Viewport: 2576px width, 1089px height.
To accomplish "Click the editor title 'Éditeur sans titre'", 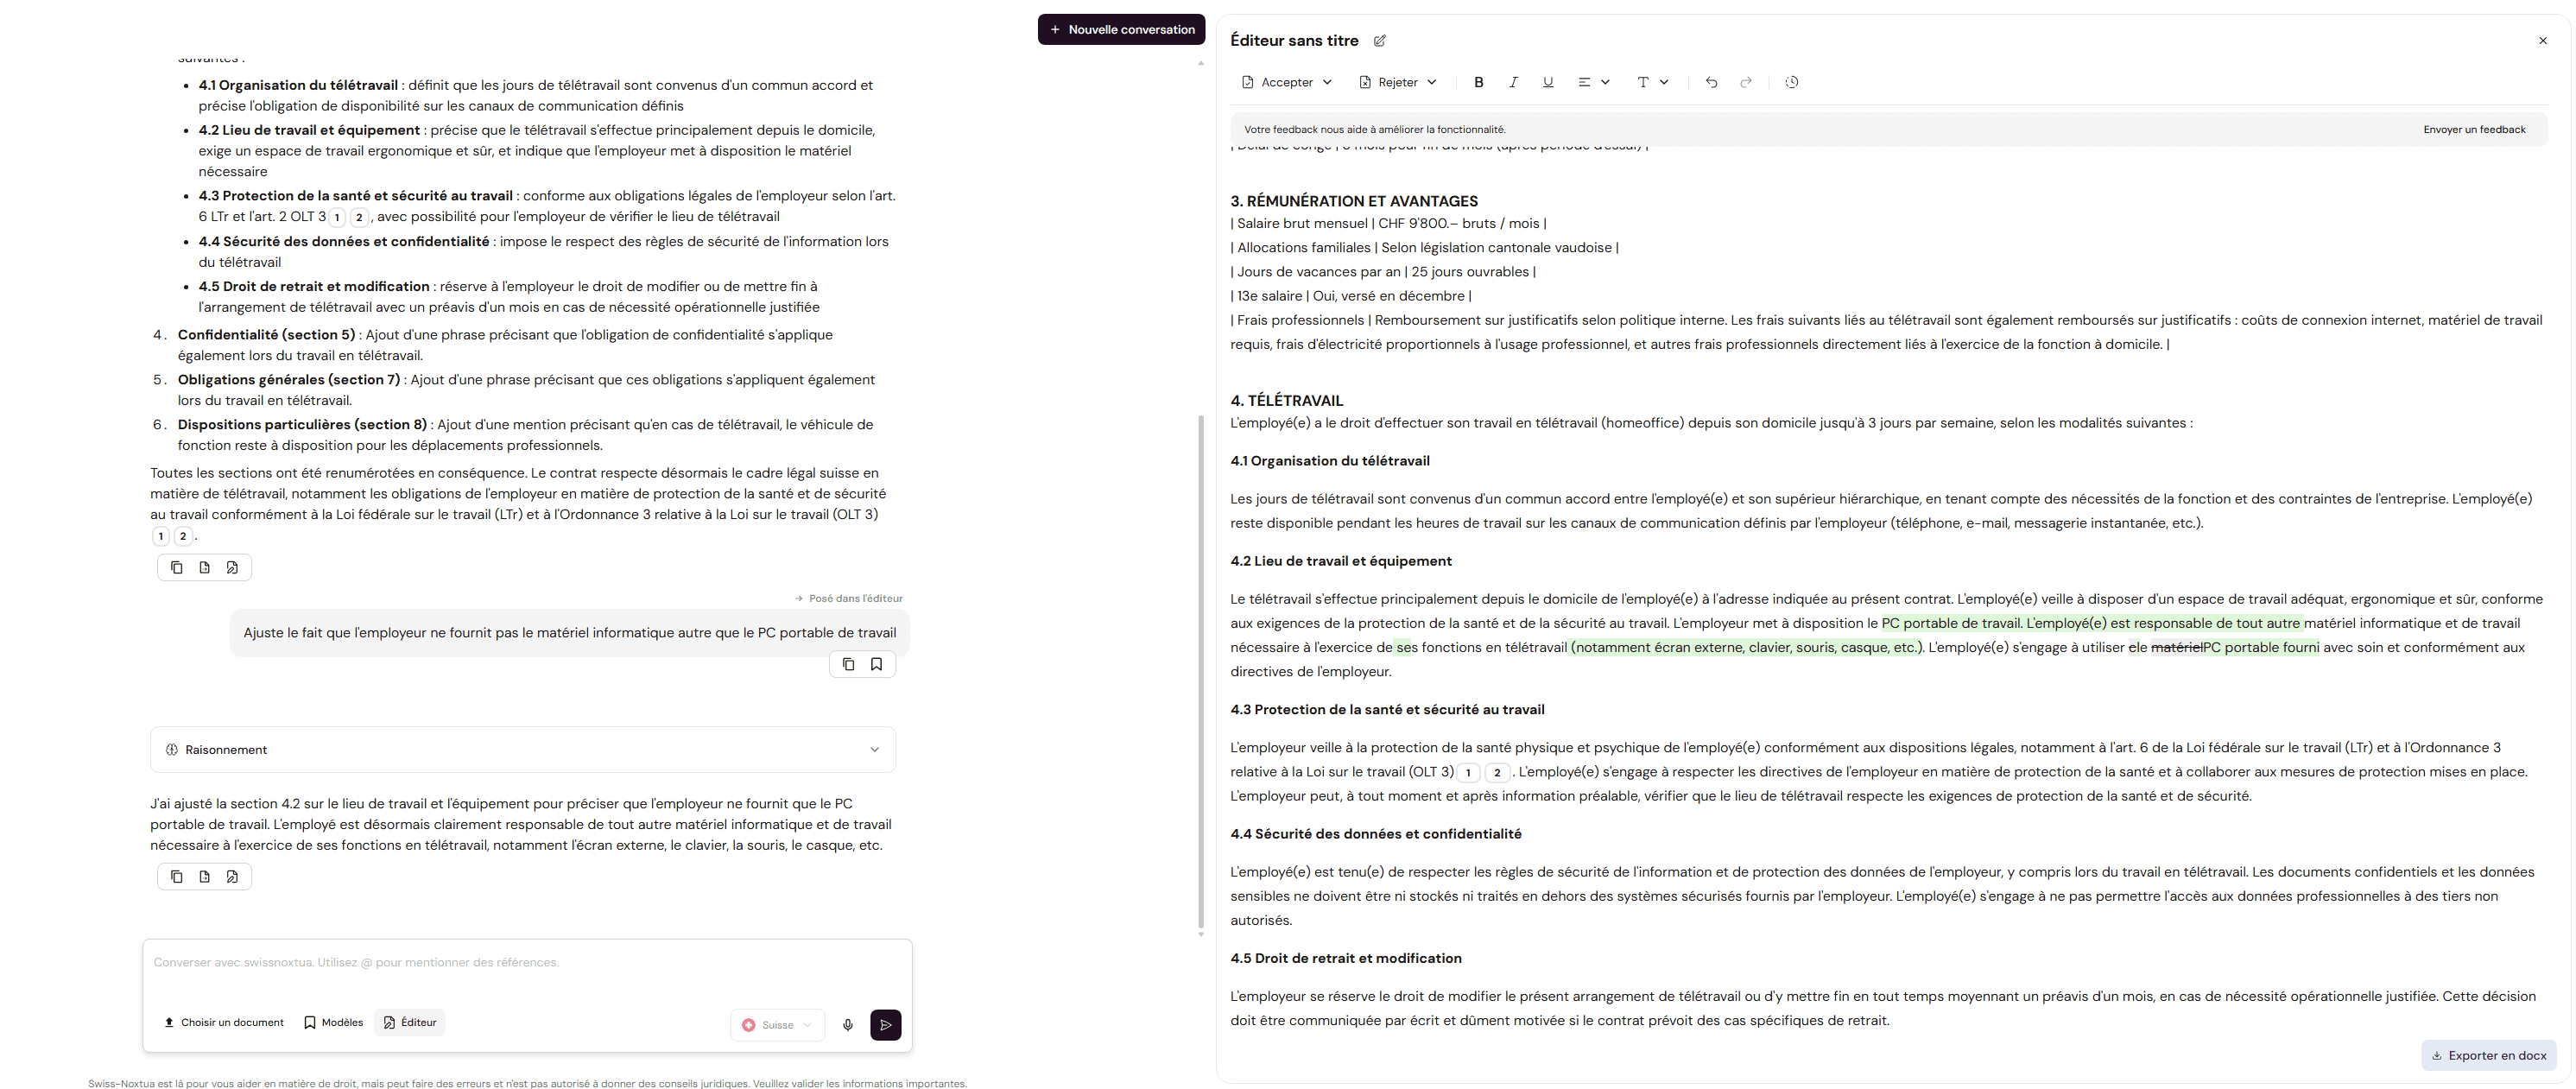I will (x=1294, y=41).
